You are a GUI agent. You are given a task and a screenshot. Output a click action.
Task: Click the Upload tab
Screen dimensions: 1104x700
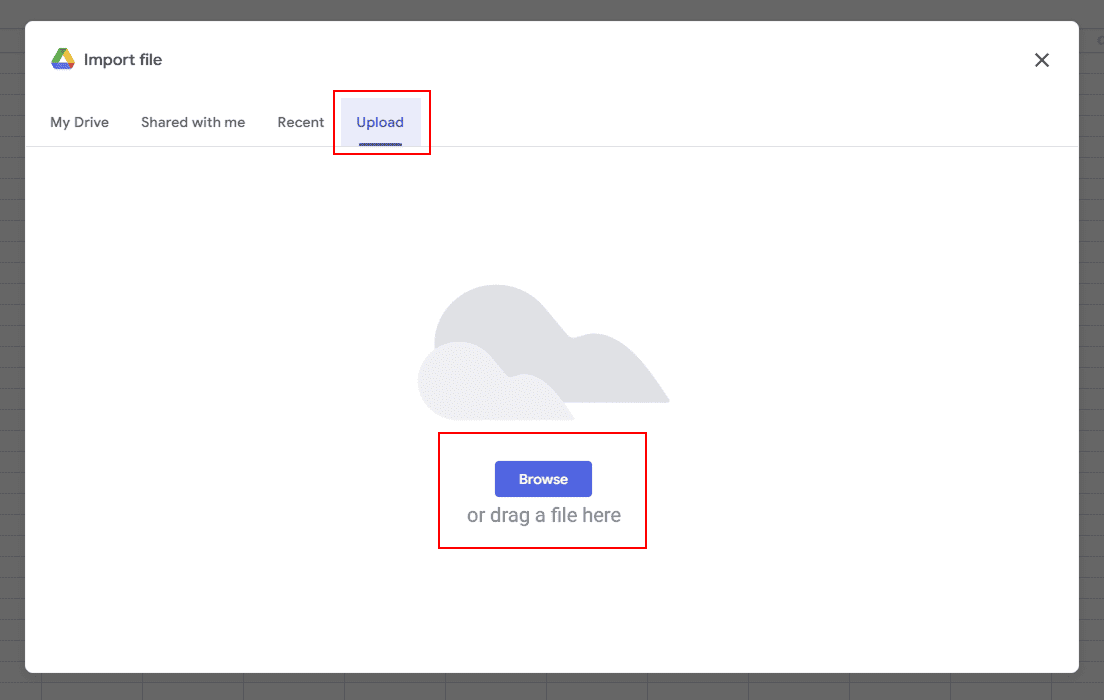380,122
